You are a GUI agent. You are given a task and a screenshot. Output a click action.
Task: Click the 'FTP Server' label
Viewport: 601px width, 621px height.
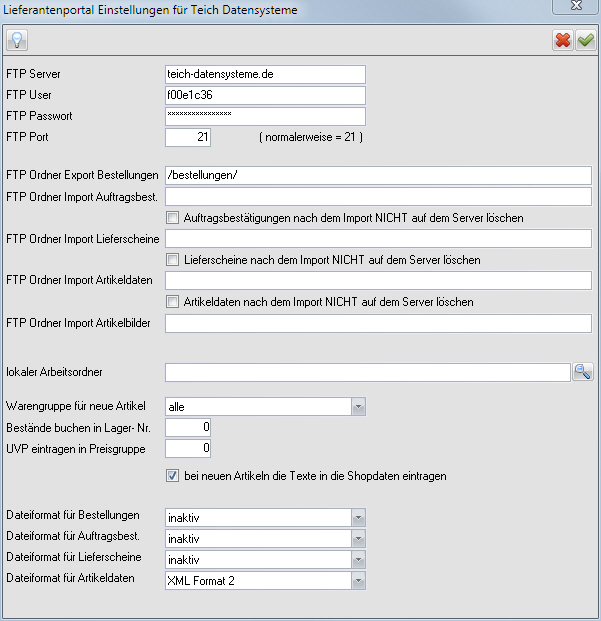coord(33,74)
